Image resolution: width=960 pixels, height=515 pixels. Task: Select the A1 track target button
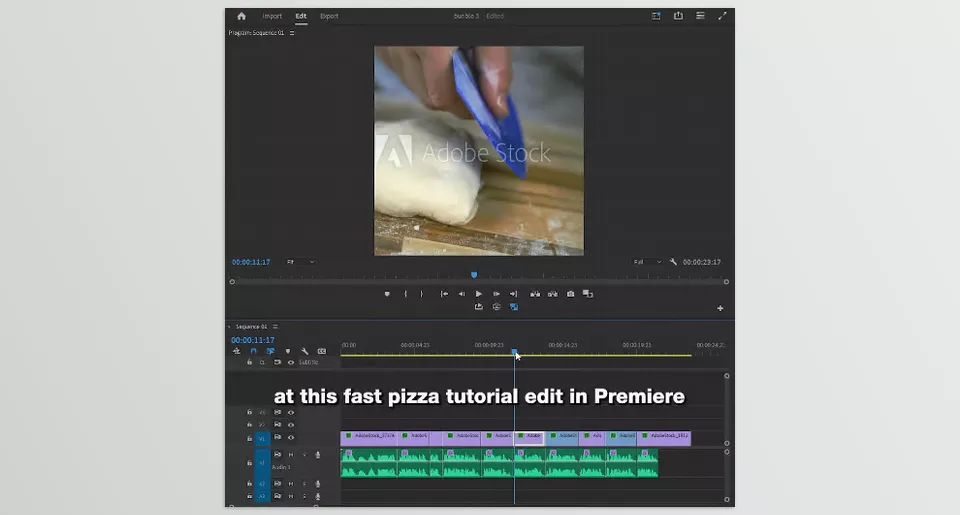coord(262,463)
